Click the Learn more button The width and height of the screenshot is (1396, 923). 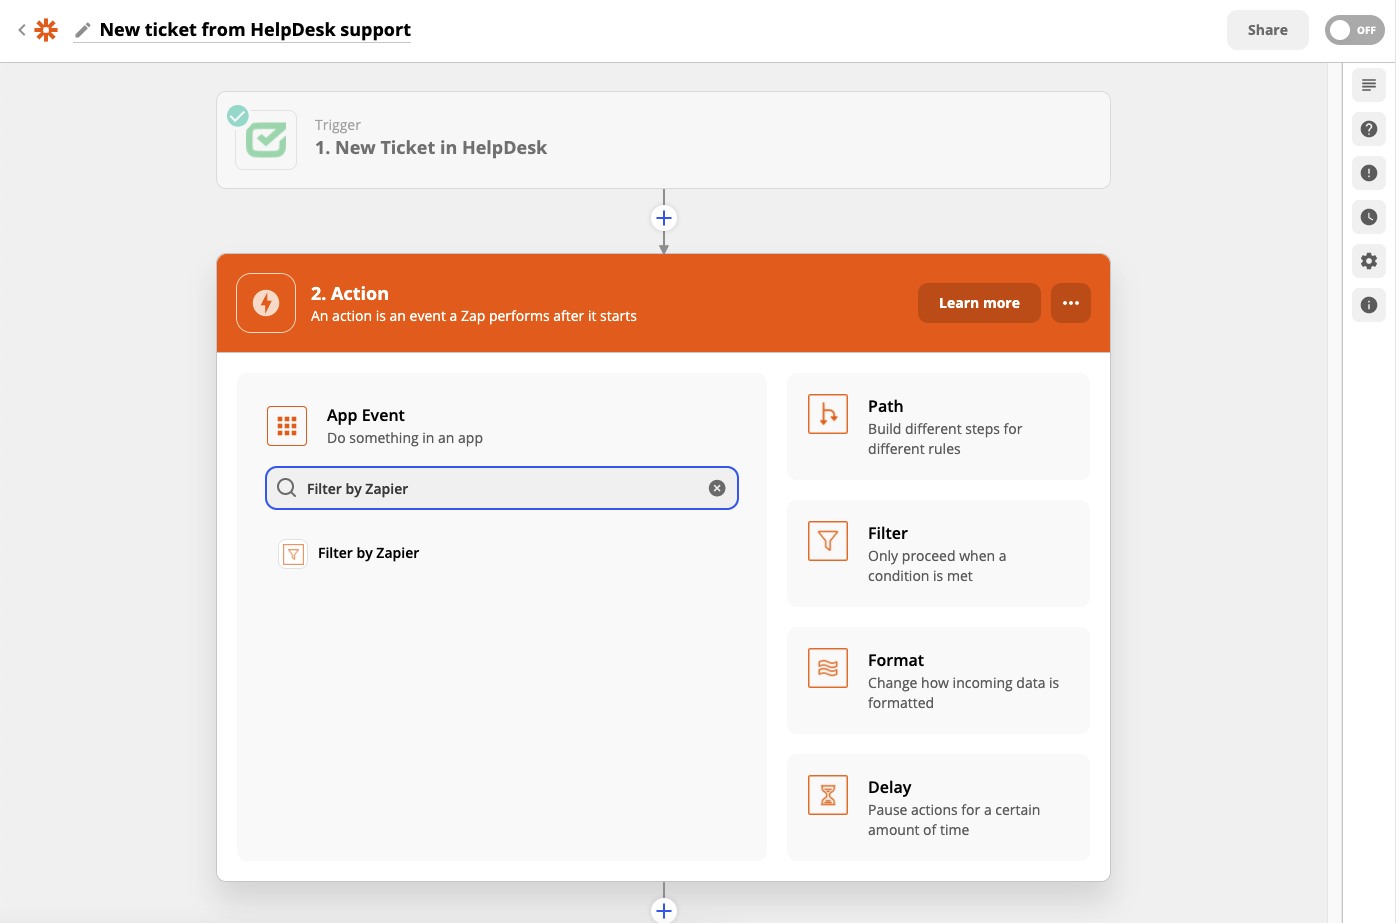coord(978,303)
